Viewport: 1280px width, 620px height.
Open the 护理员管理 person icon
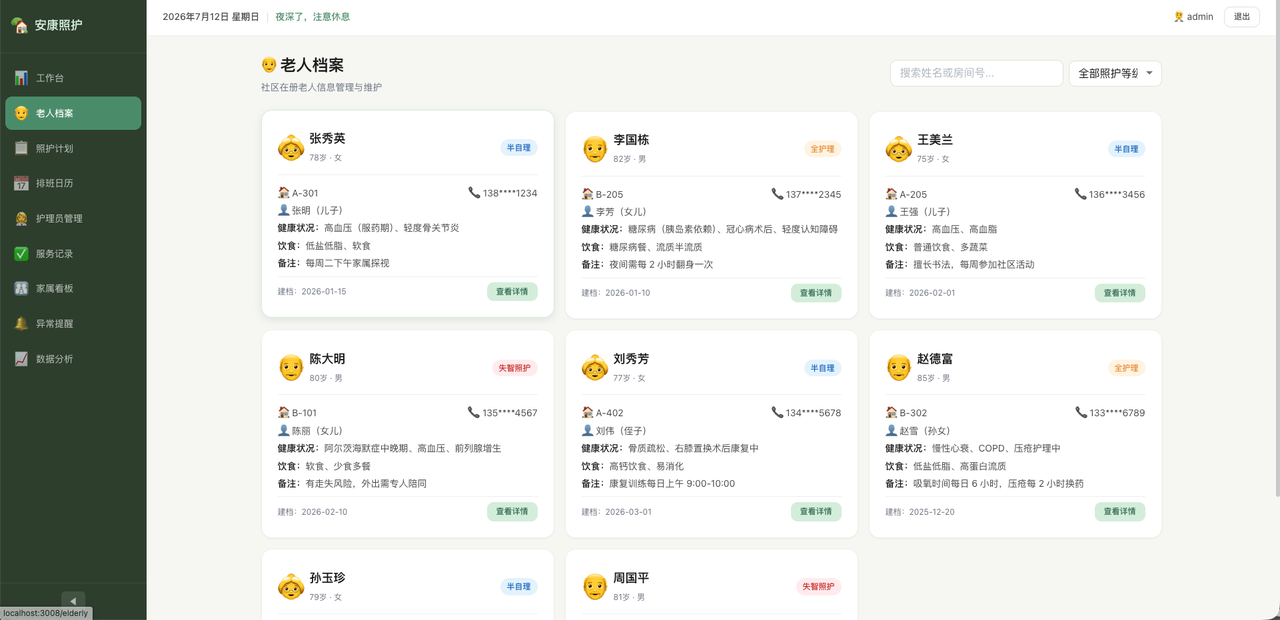point(21,218)
